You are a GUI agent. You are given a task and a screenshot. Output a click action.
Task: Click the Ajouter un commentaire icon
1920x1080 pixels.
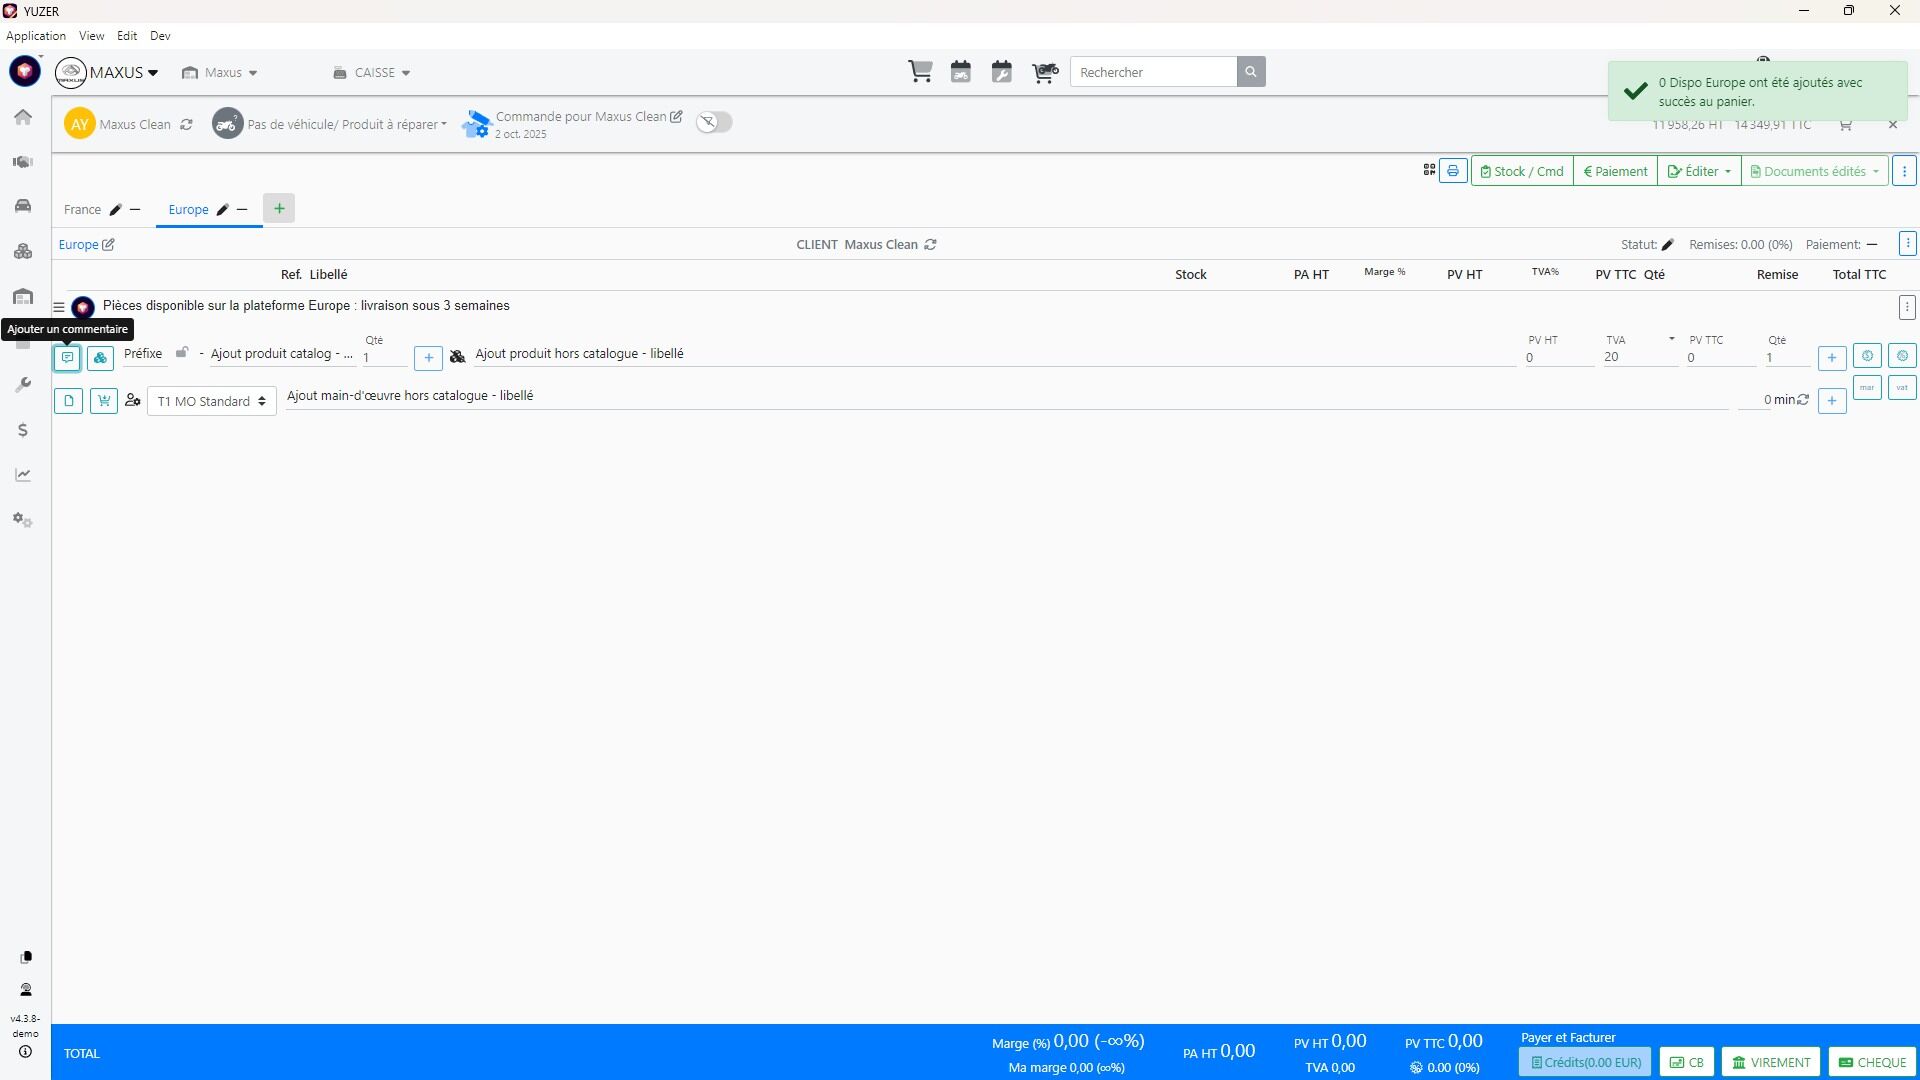pyautogui.click(x=67, y=357)
